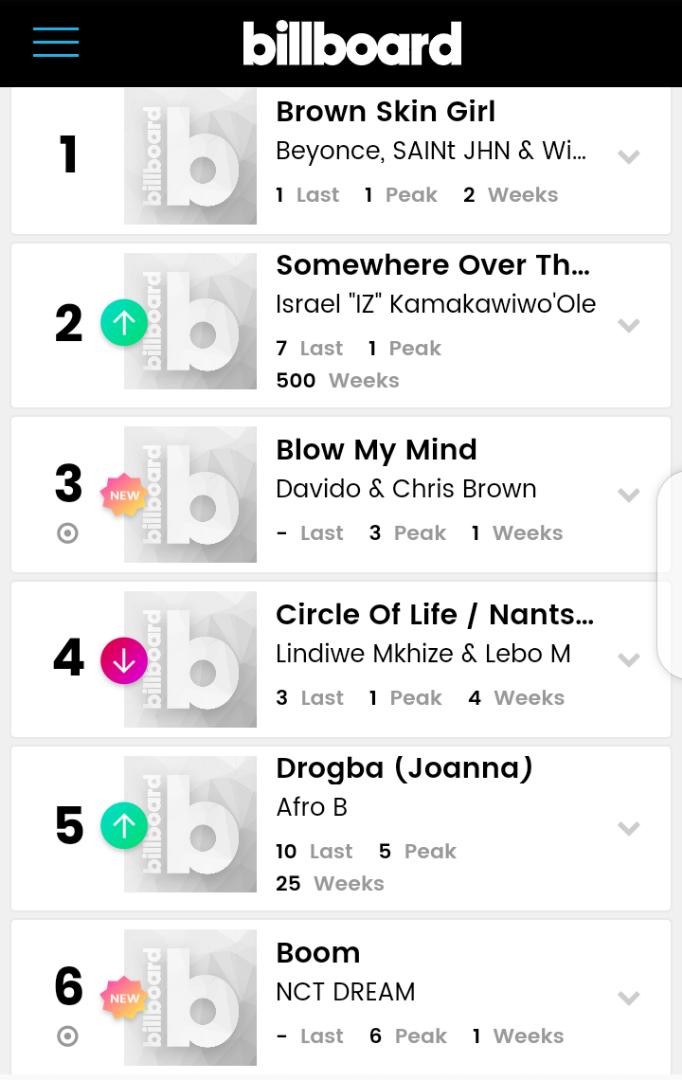The image size is (682, 1080).
Task: Click the magenta down-arrow beside position 4
Action: [x=124, y=661]
